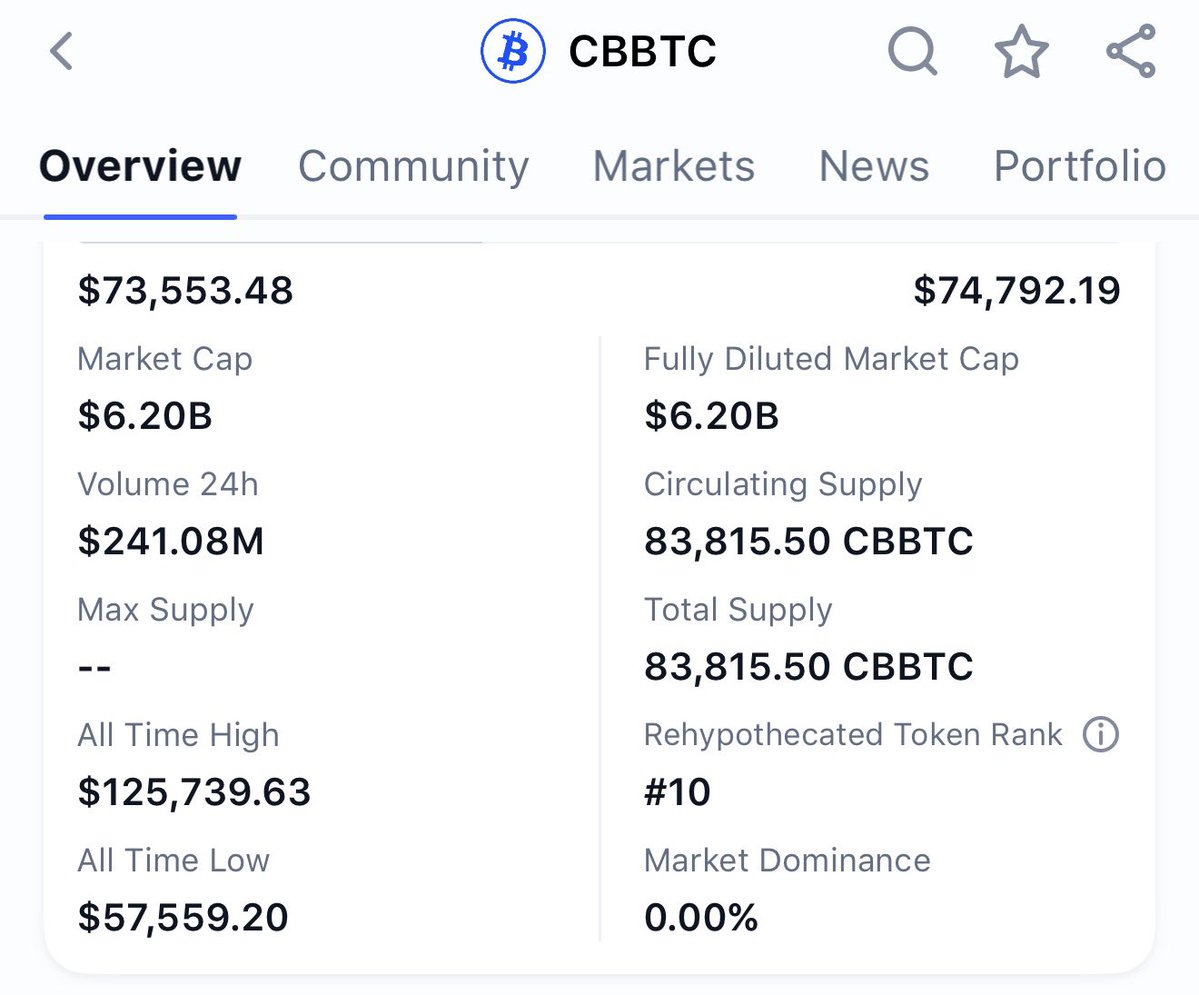
Task: Click the Fully Diluted Market Cap value
Action: coord(711,417)
